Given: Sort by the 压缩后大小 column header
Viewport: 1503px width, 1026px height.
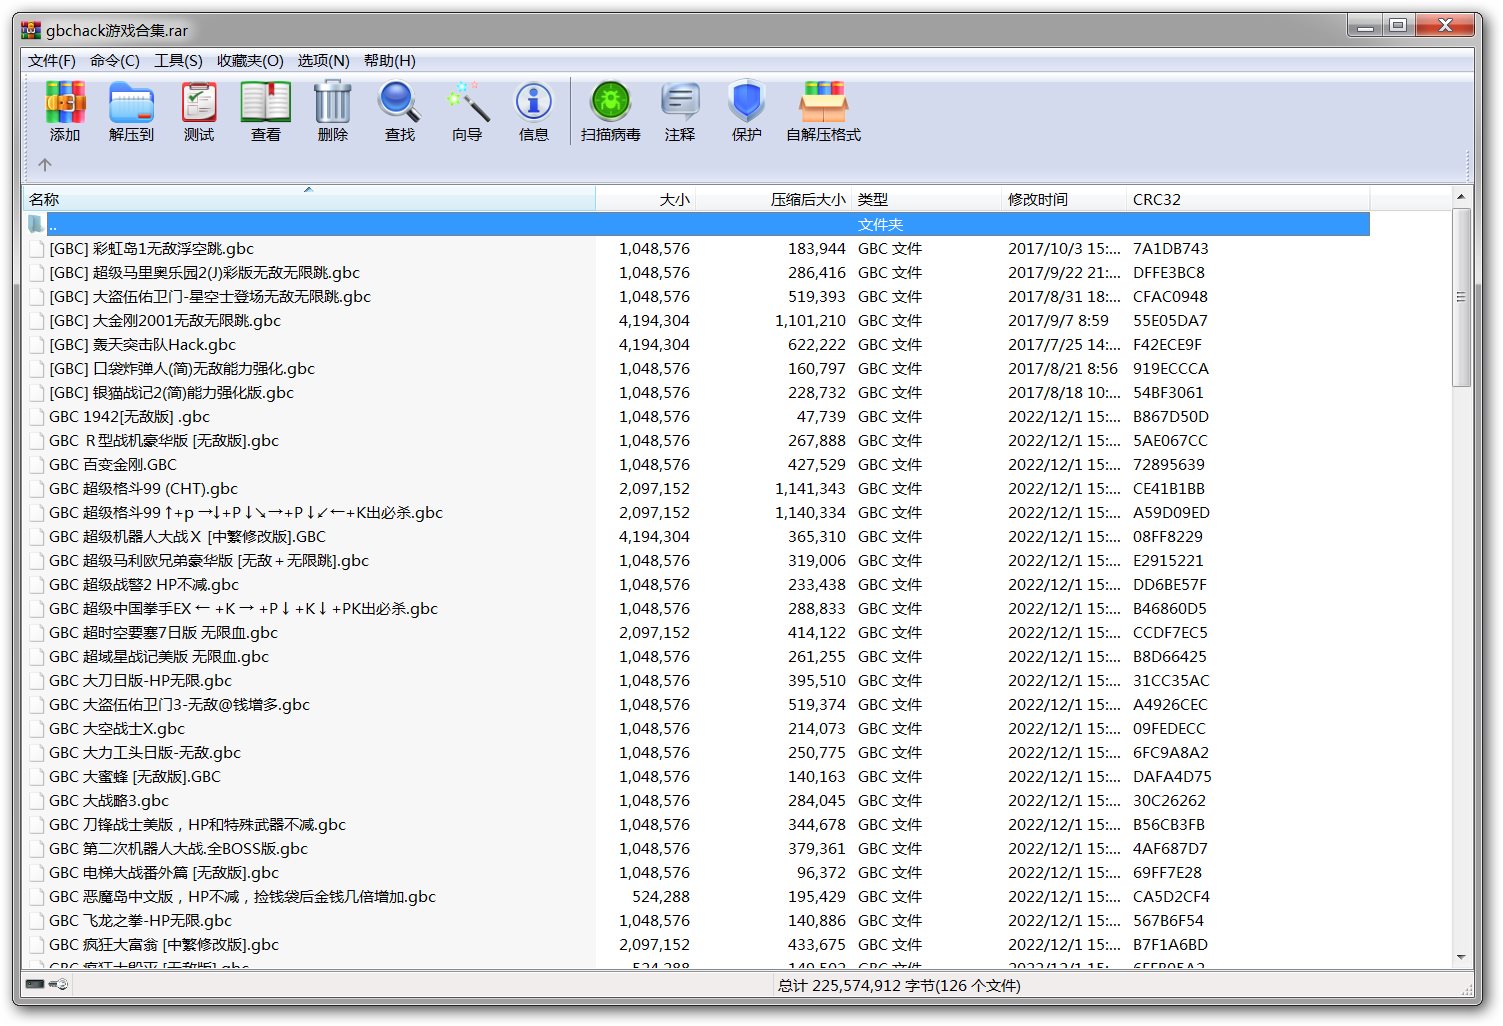Looking at the screenshot, I should [x=773, y=199].
